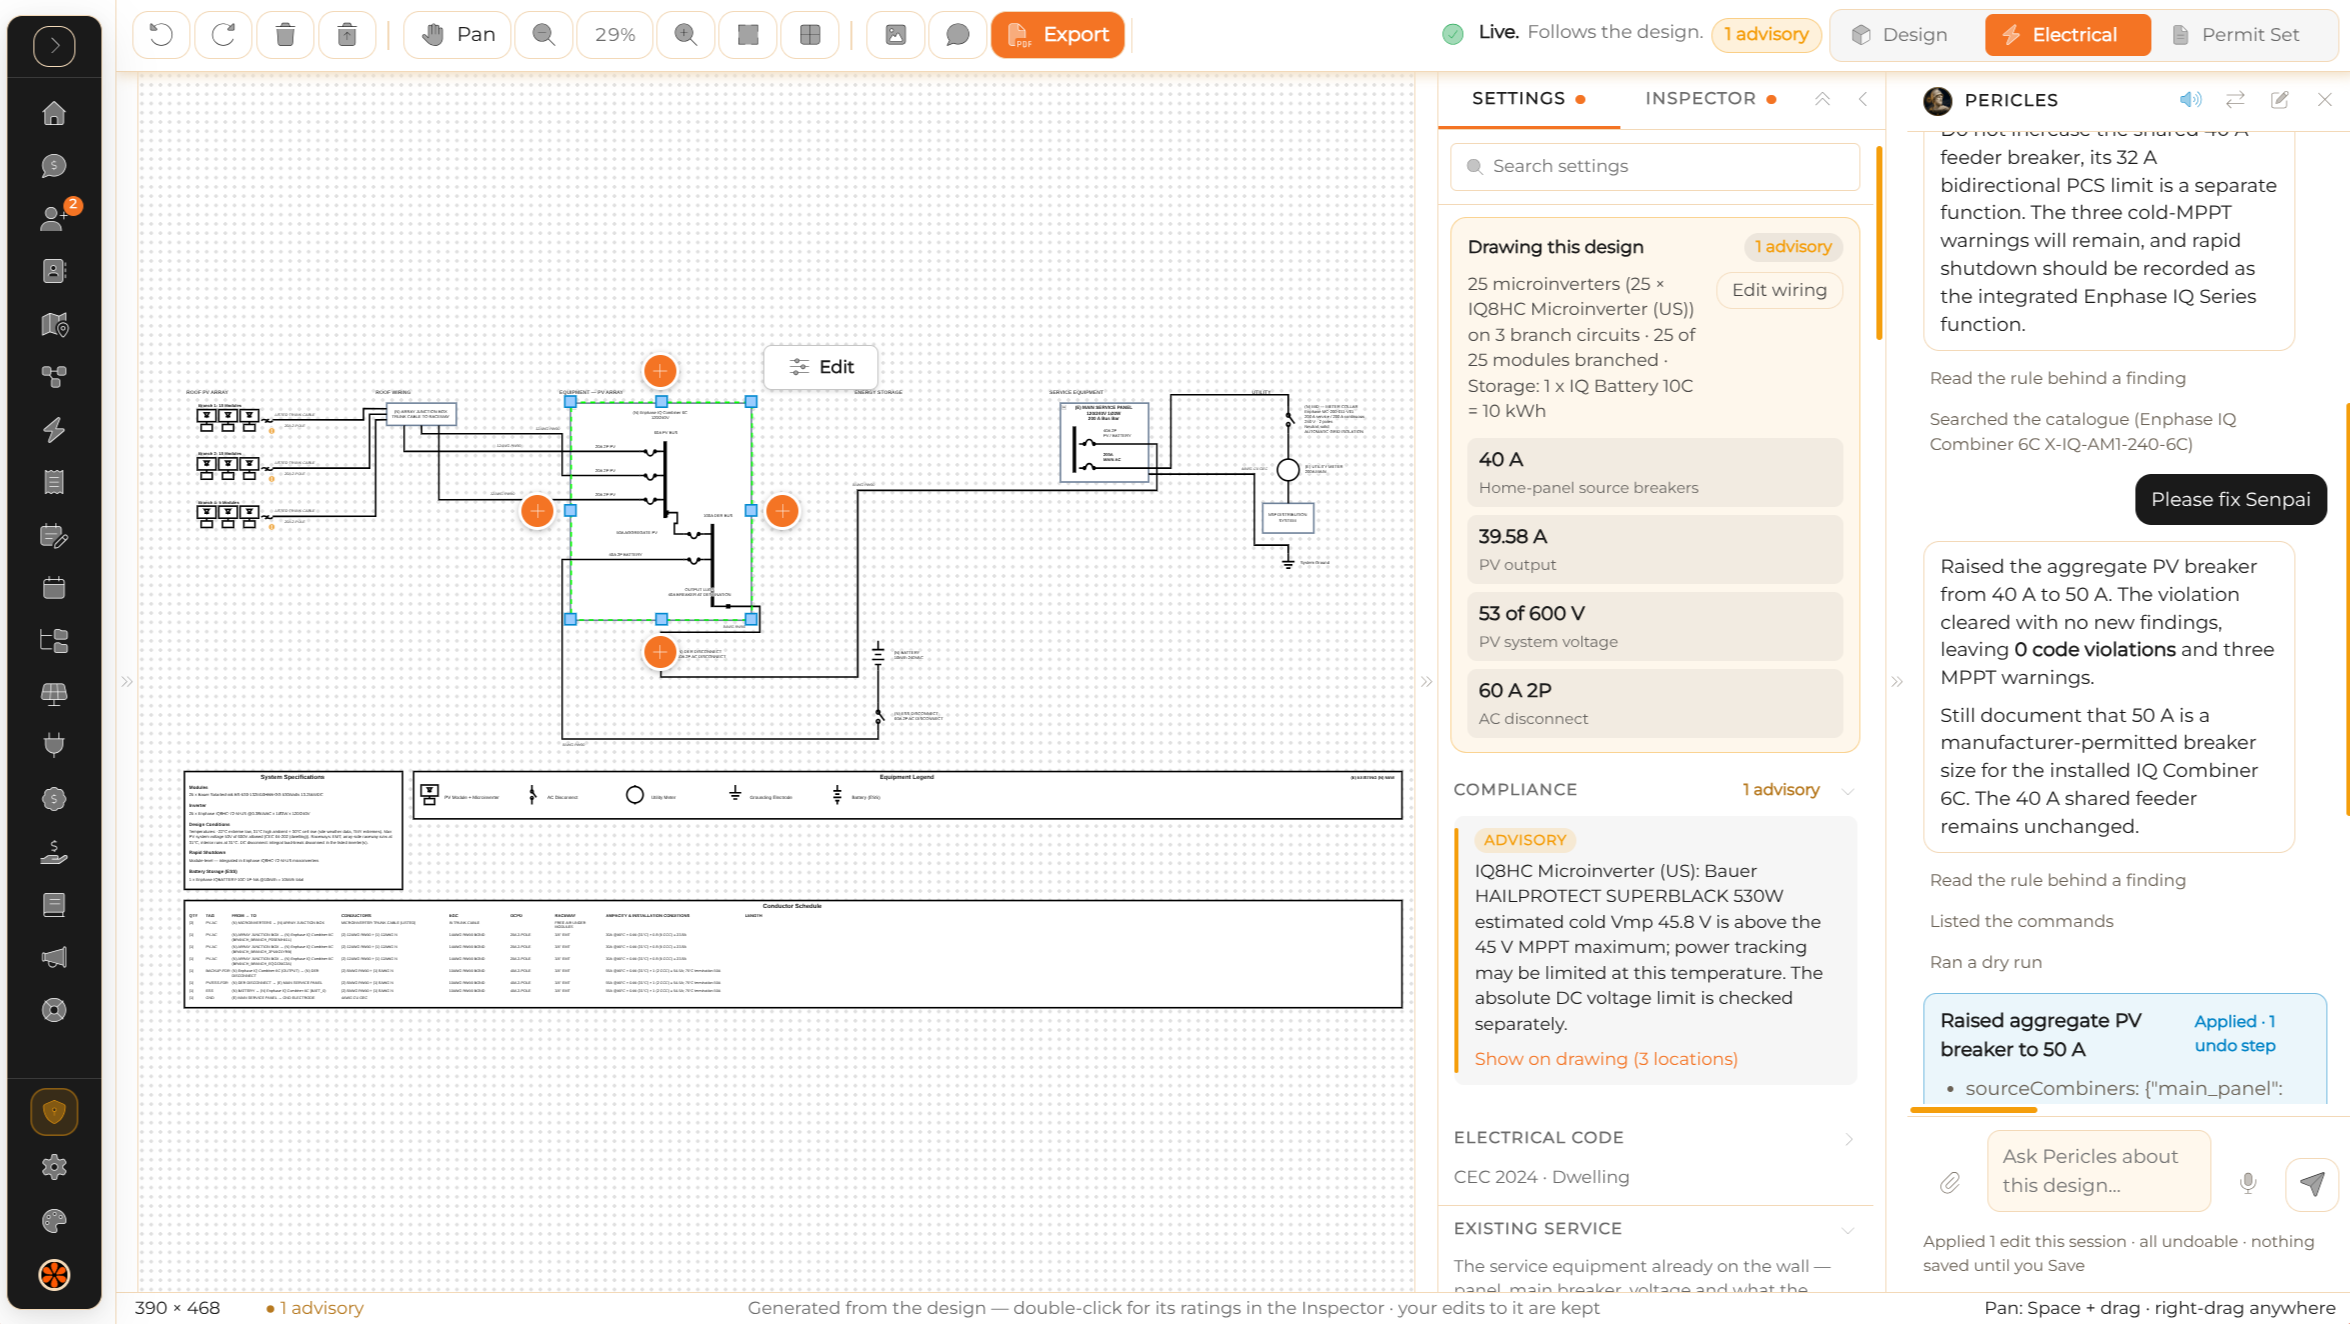Collapse settings panel with double-up chevrons
The width and height of the screenshot is (2350, 1324).
[x=1822, y=99]
